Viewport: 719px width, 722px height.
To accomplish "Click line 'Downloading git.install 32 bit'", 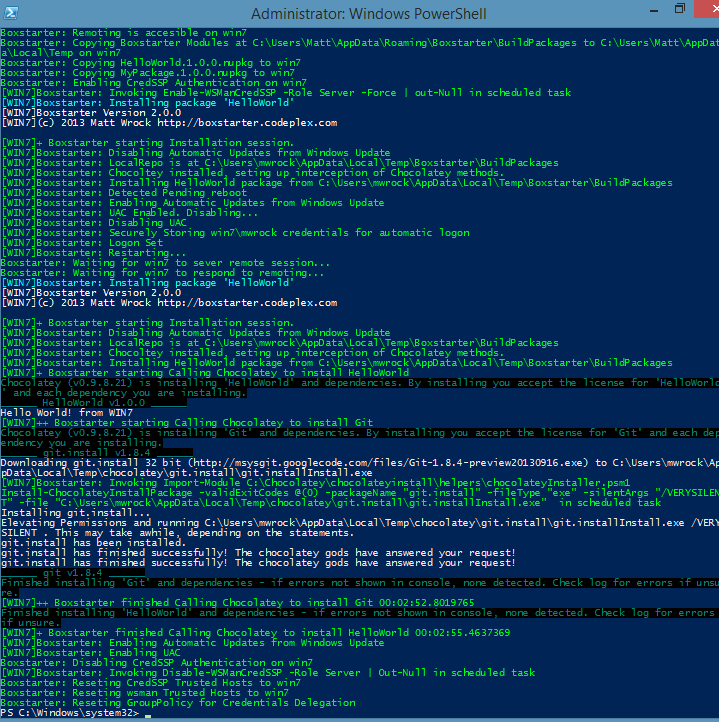I will pyautogui.click(x=359, y=463).
